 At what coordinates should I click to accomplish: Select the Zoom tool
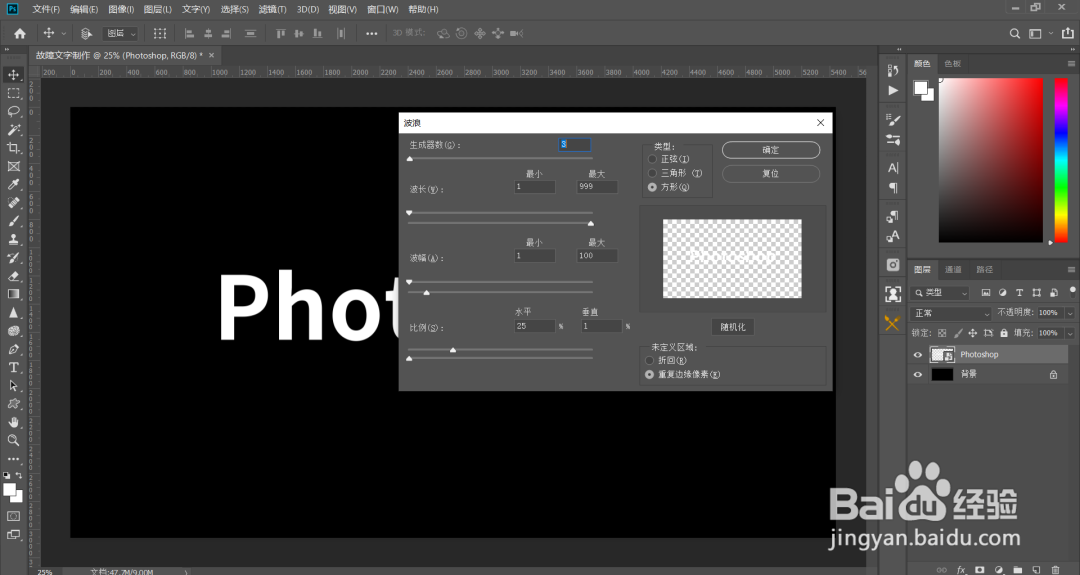[x=13, y=440]
